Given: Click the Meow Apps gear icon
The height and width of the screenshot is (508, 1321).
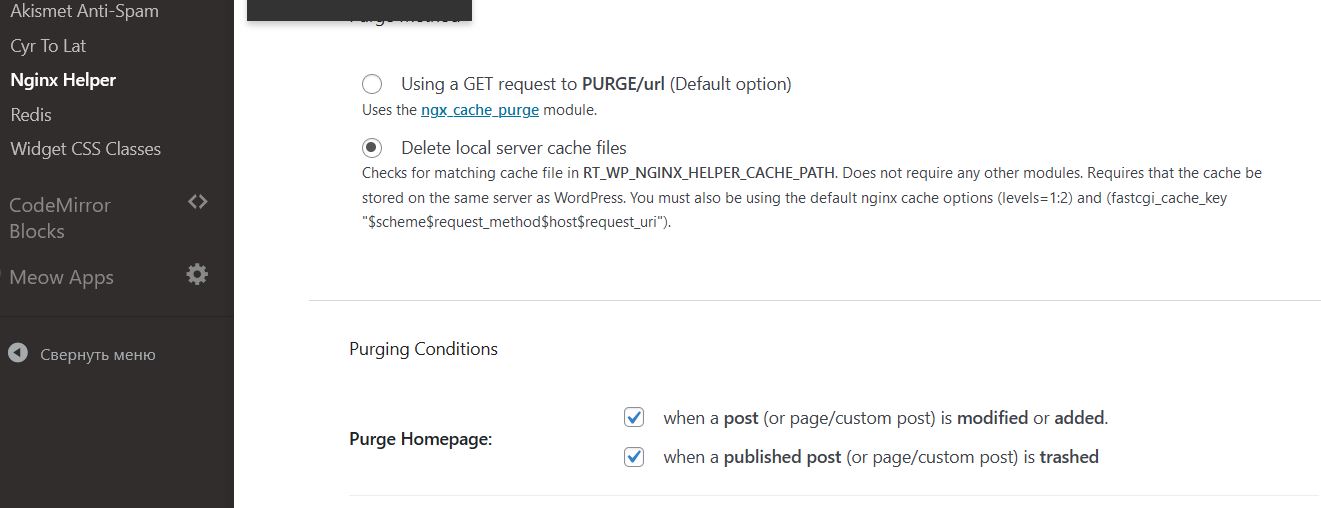Looking at the screenshot, I should coord(198,274).
